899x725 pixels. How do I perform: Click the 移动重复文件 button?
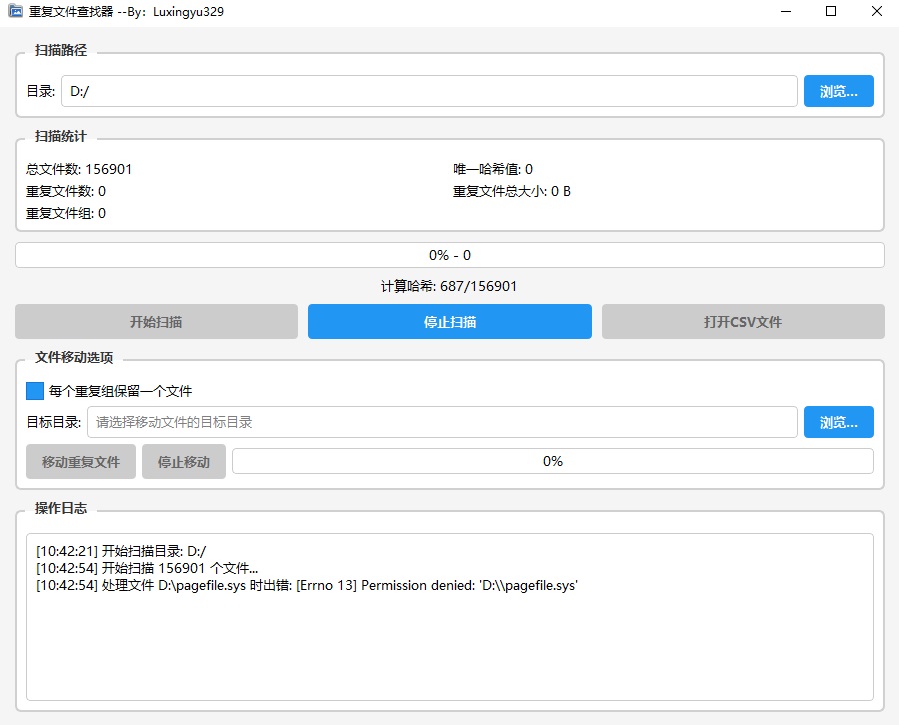tap(81, 462)
